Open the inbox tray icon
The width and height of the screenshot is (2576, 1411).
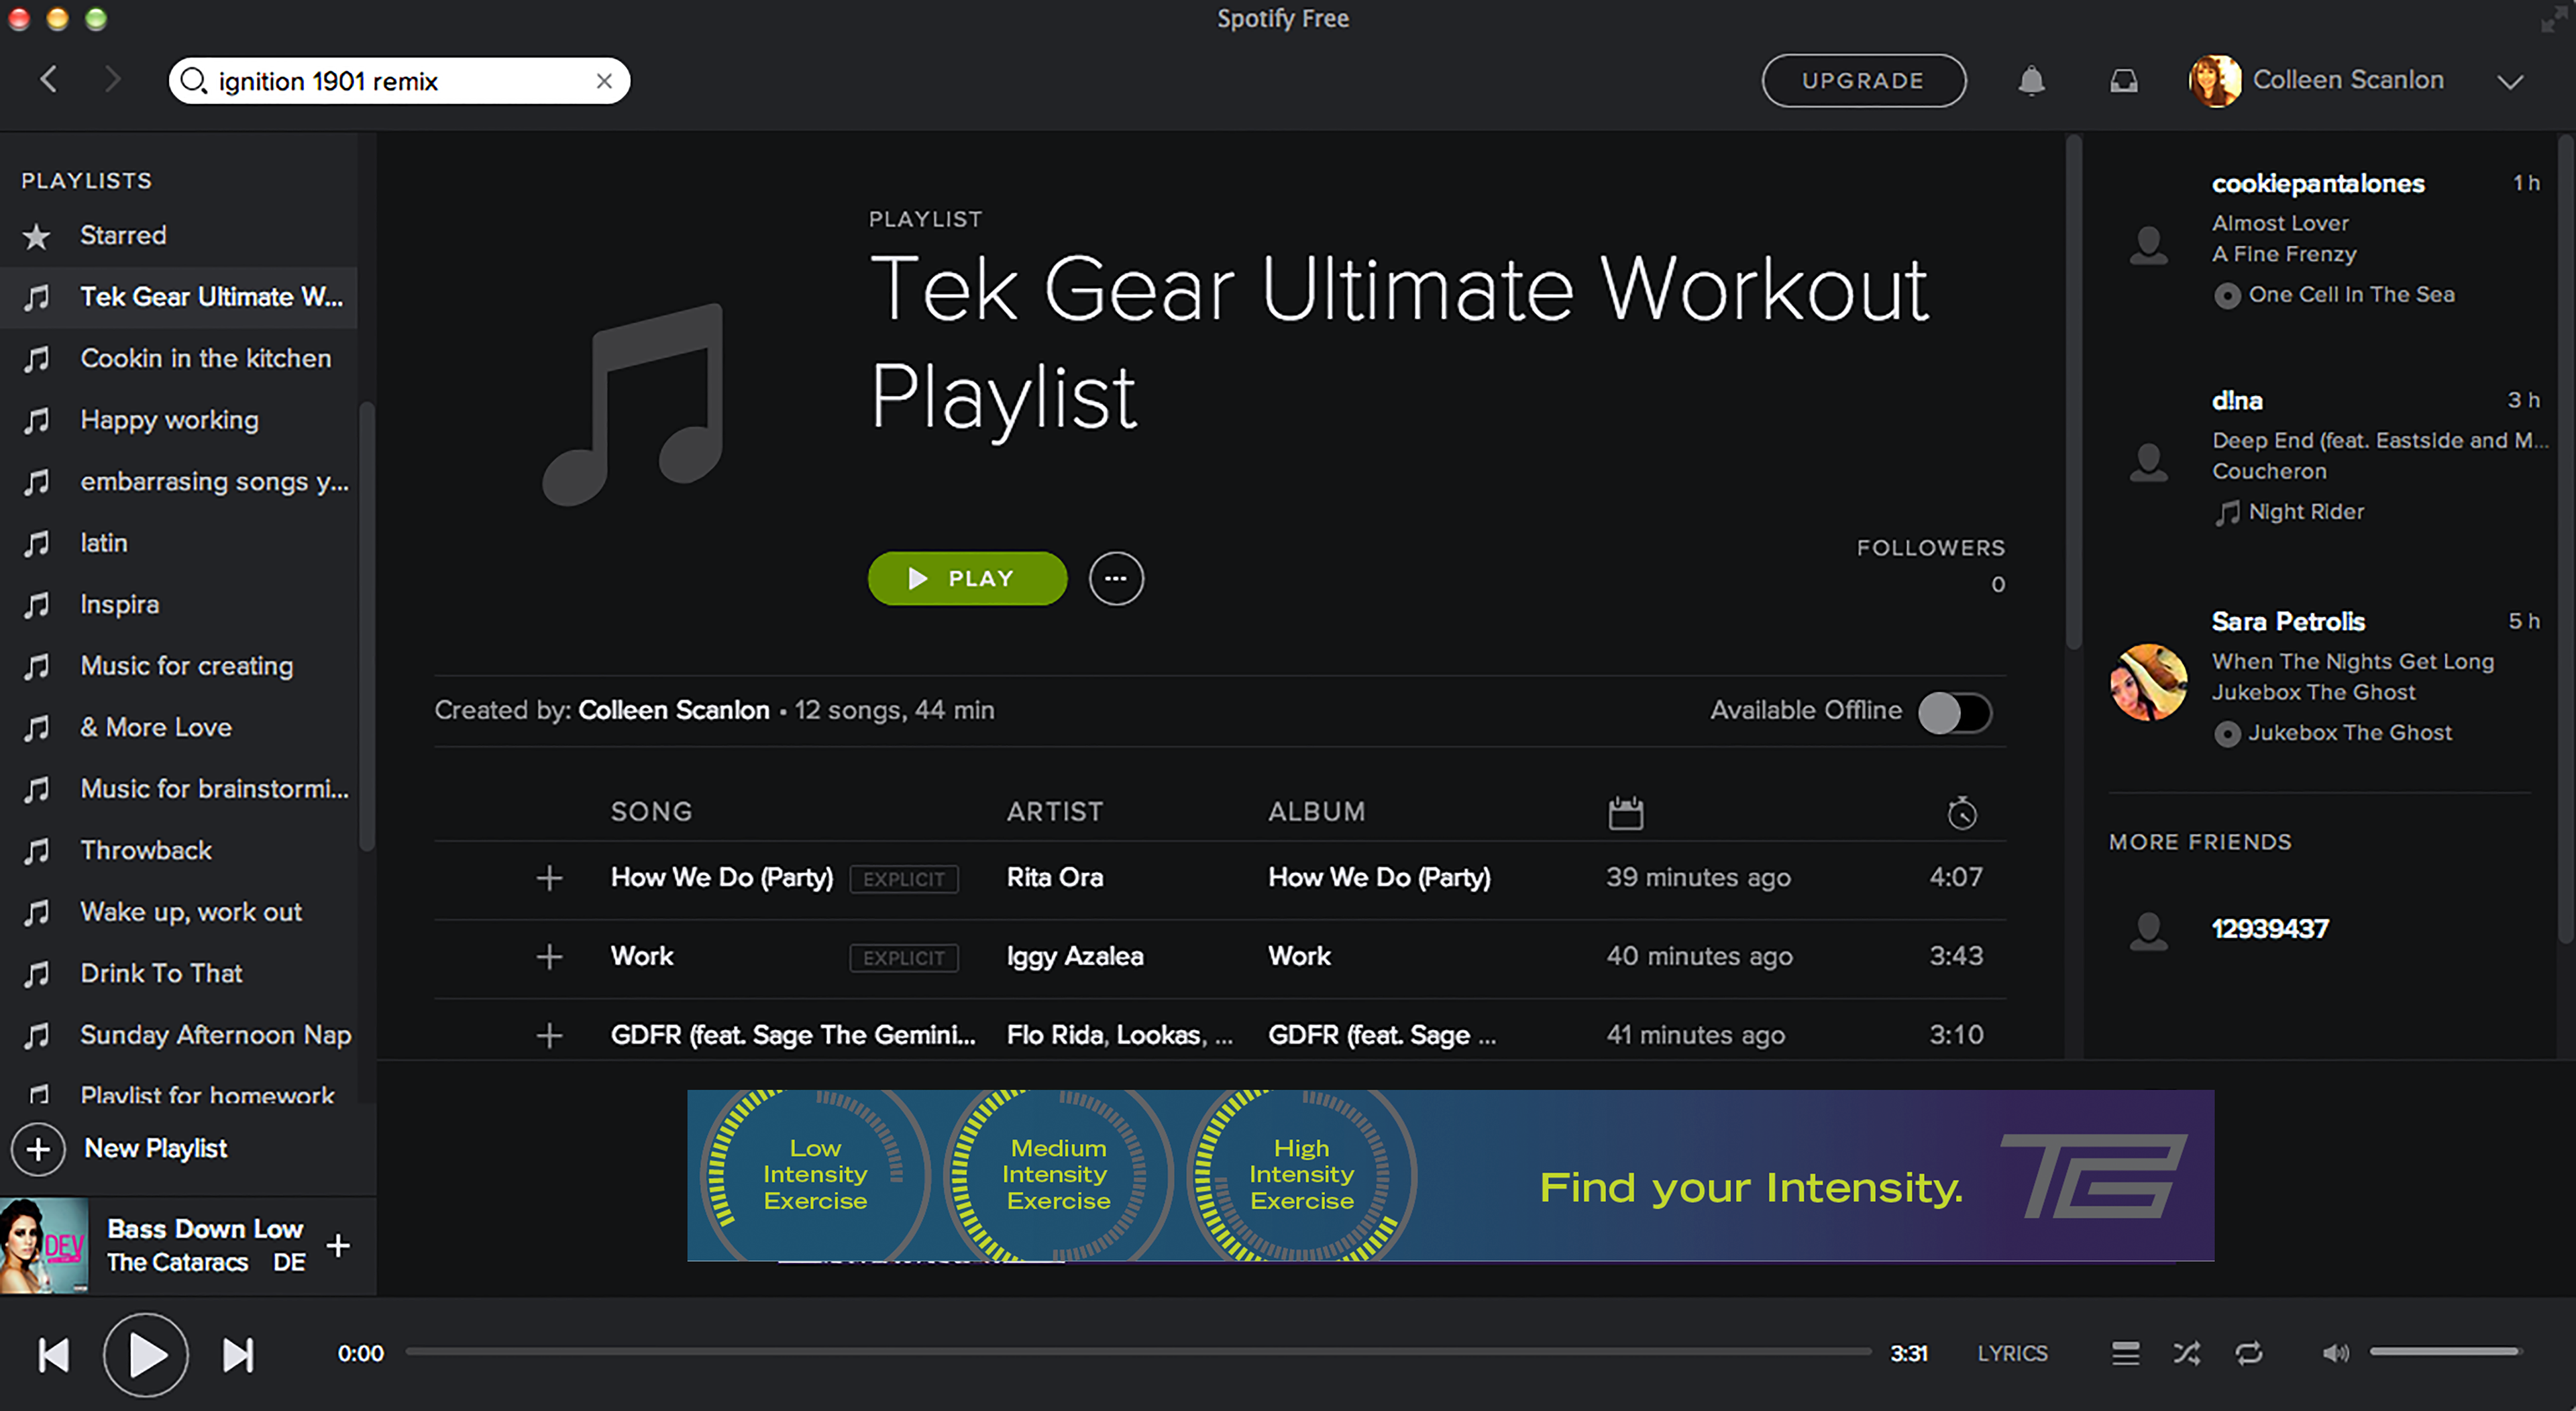click(x=2123, y=80)
